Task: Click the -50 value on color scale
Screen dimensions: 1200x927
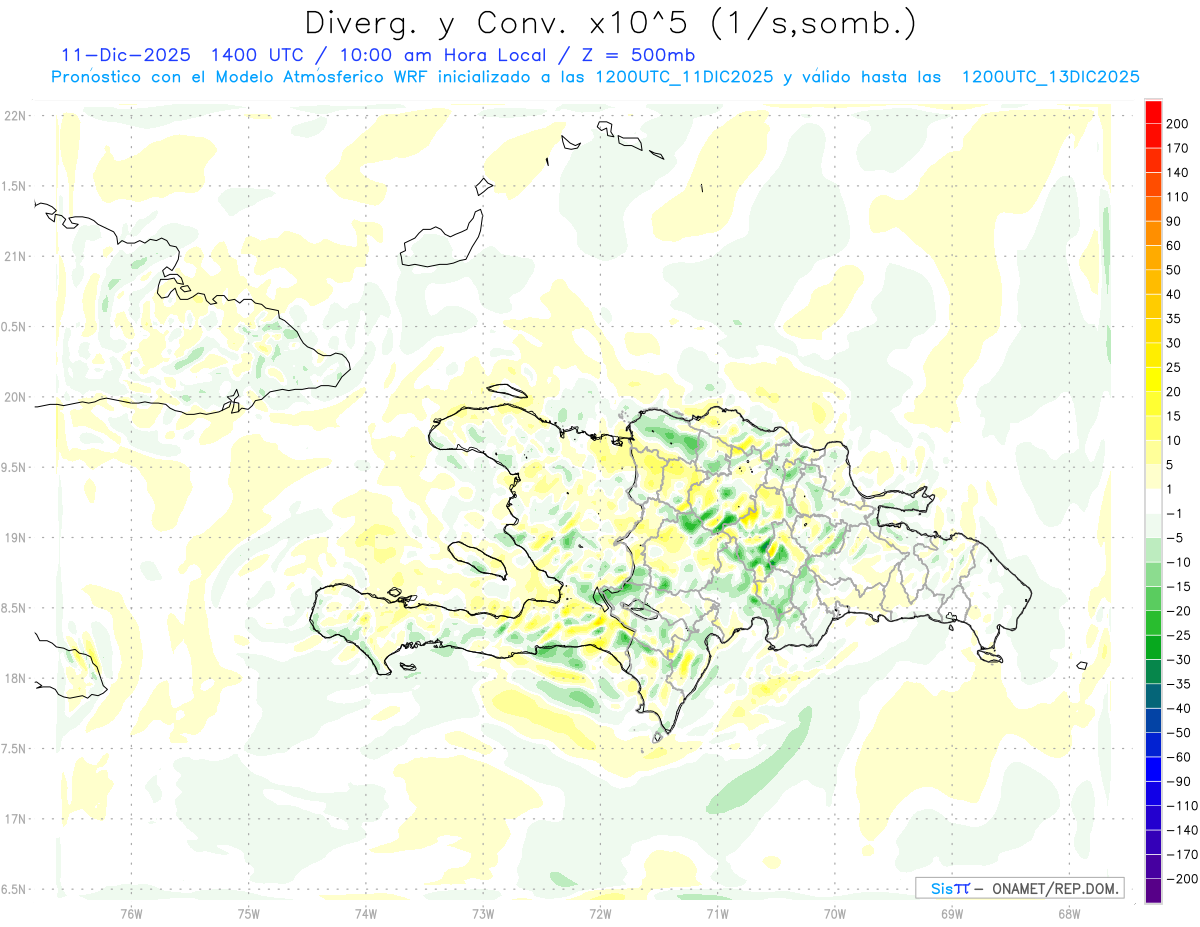Action: point(1178,733)
